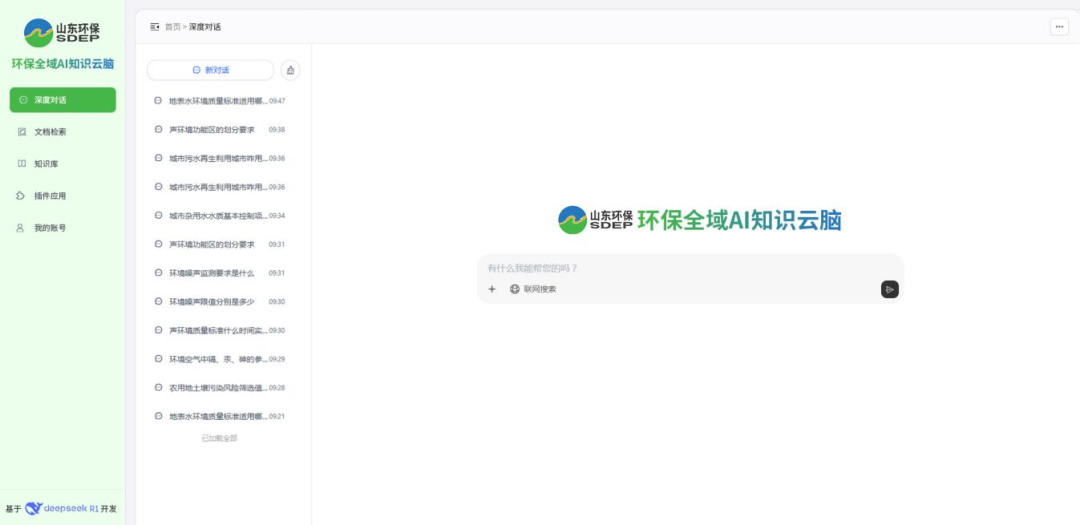This screenshot has height=525, width=1080.
Task: Open the 知识库 menu item
Action: coord(63,164)
